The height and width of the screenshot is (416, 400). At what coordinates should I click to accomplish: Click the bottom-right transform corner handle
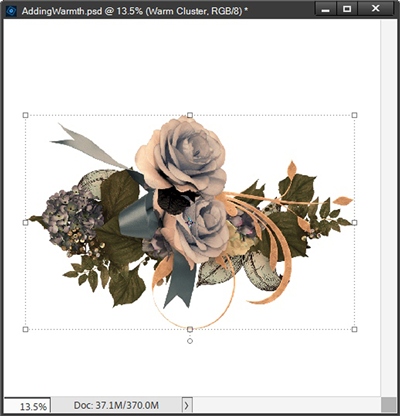coord(354,329)
